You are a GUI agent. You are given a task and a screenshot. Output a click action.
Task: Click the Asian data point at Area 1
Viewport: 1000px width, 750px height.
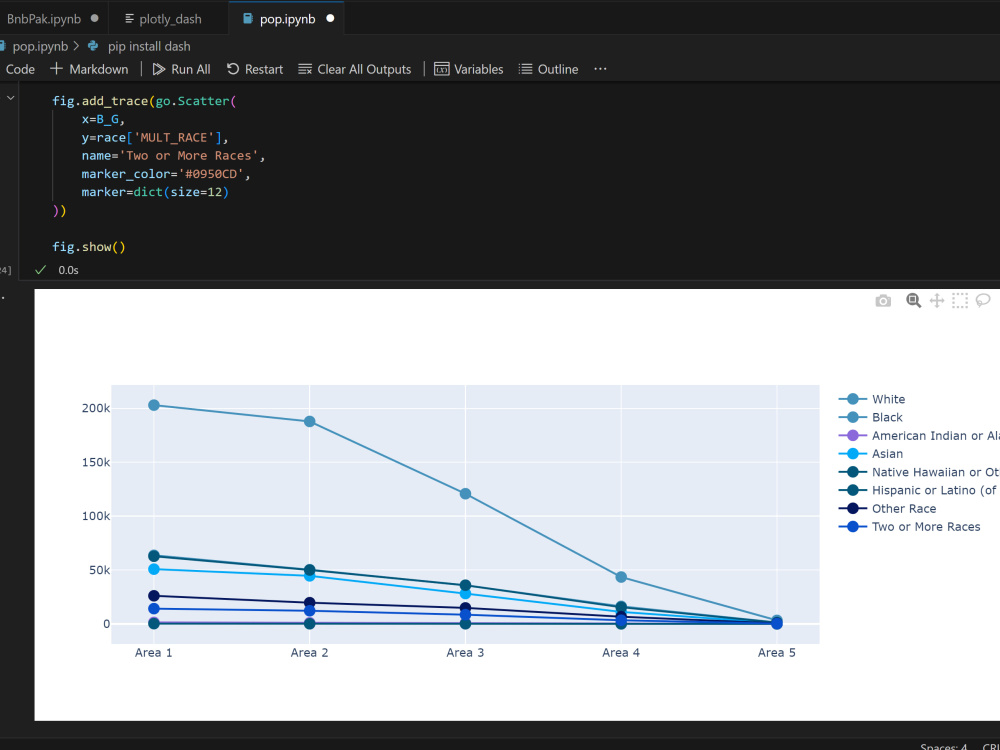pyautogui.click(x=154, y=569)
